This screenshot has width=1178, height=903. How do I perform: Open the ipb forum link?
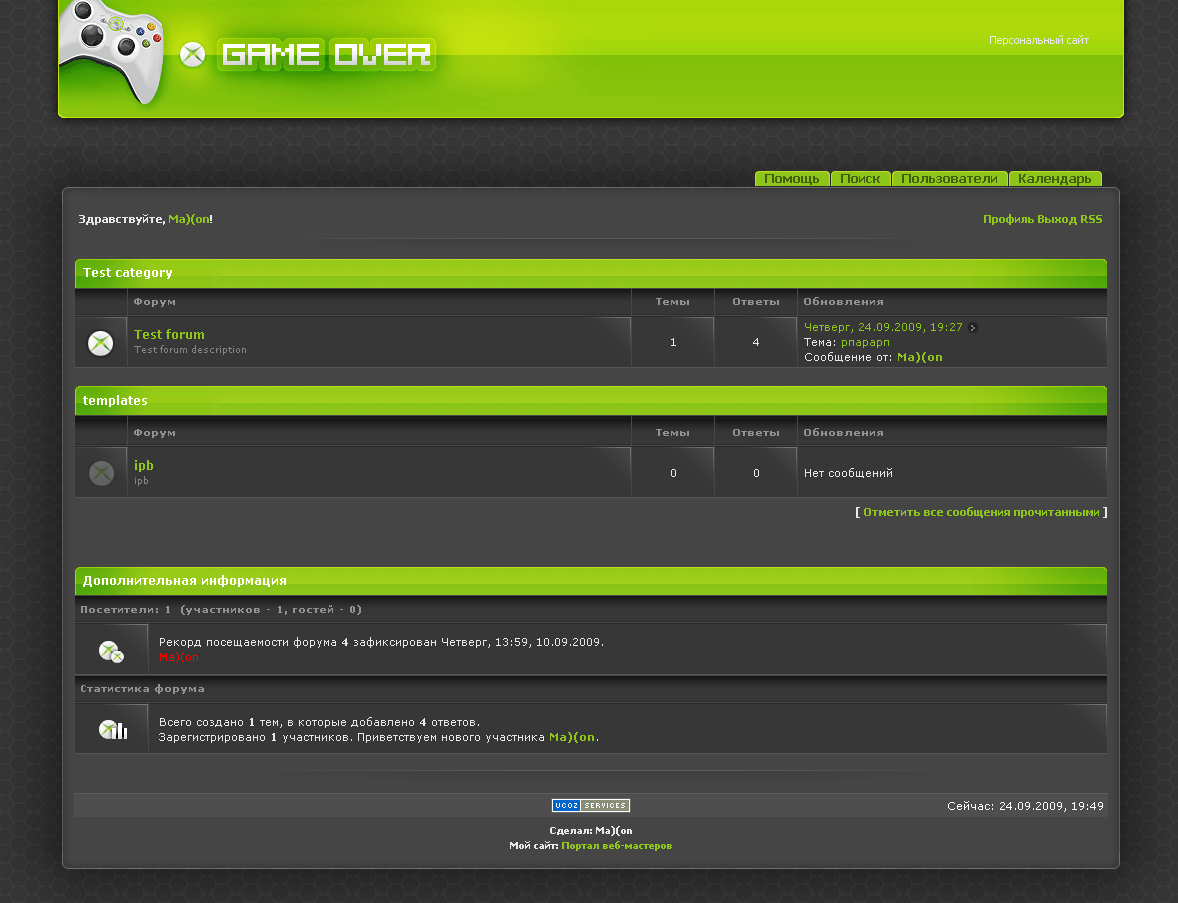[143, 466]
